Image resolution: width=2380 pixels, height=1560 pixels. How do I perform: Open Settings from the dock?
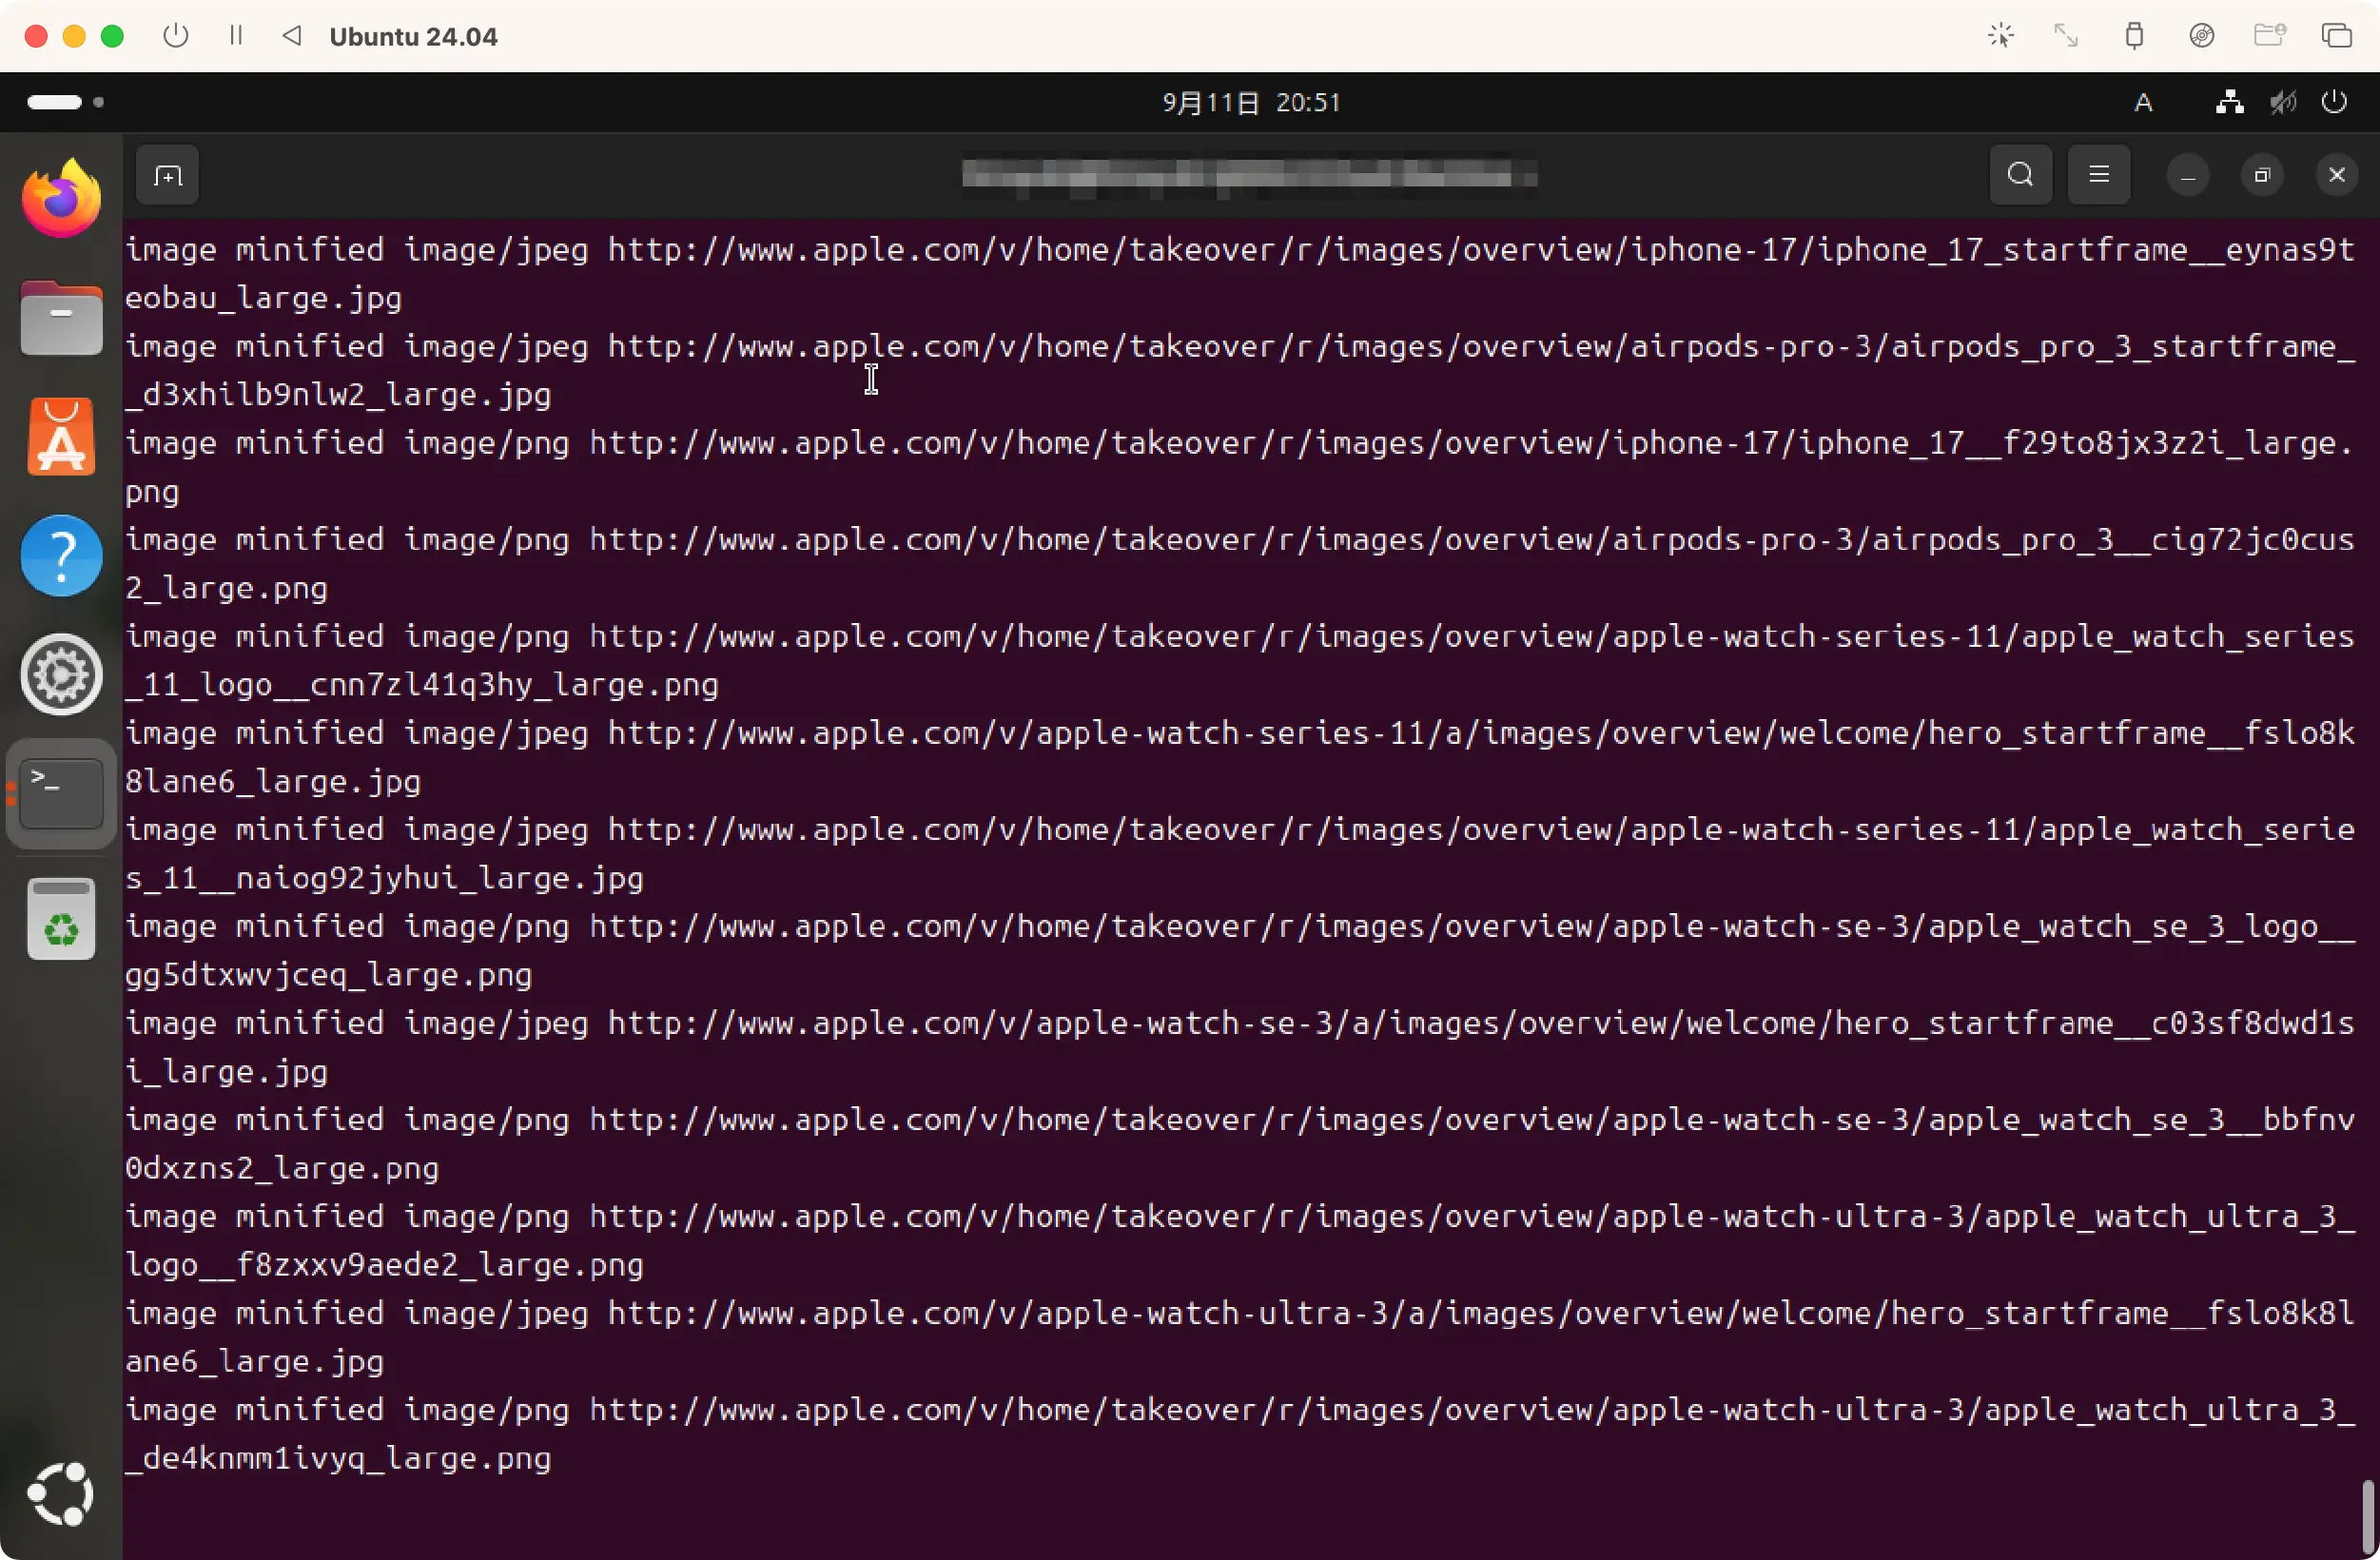(x=61, y=675)
